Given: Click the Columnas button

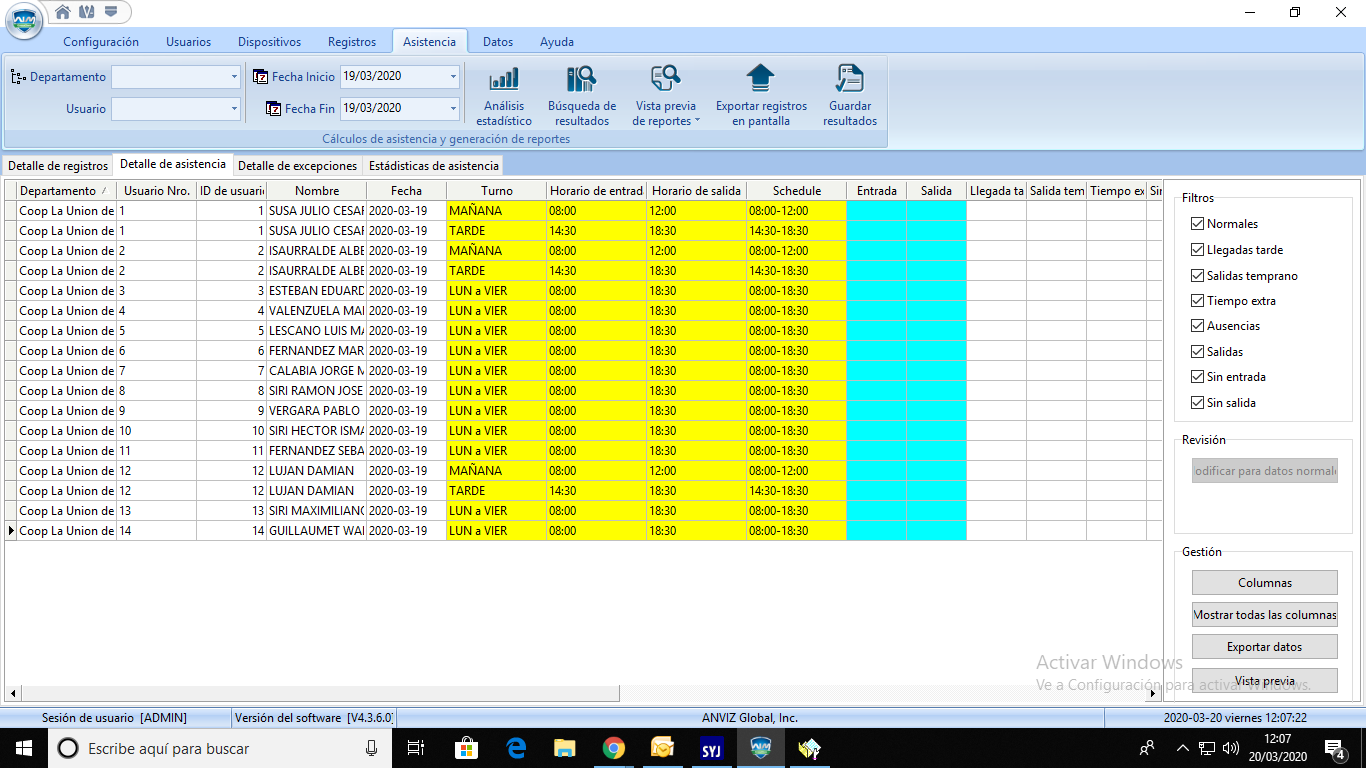Looking at the screenshot, I should pos(1265,583).
